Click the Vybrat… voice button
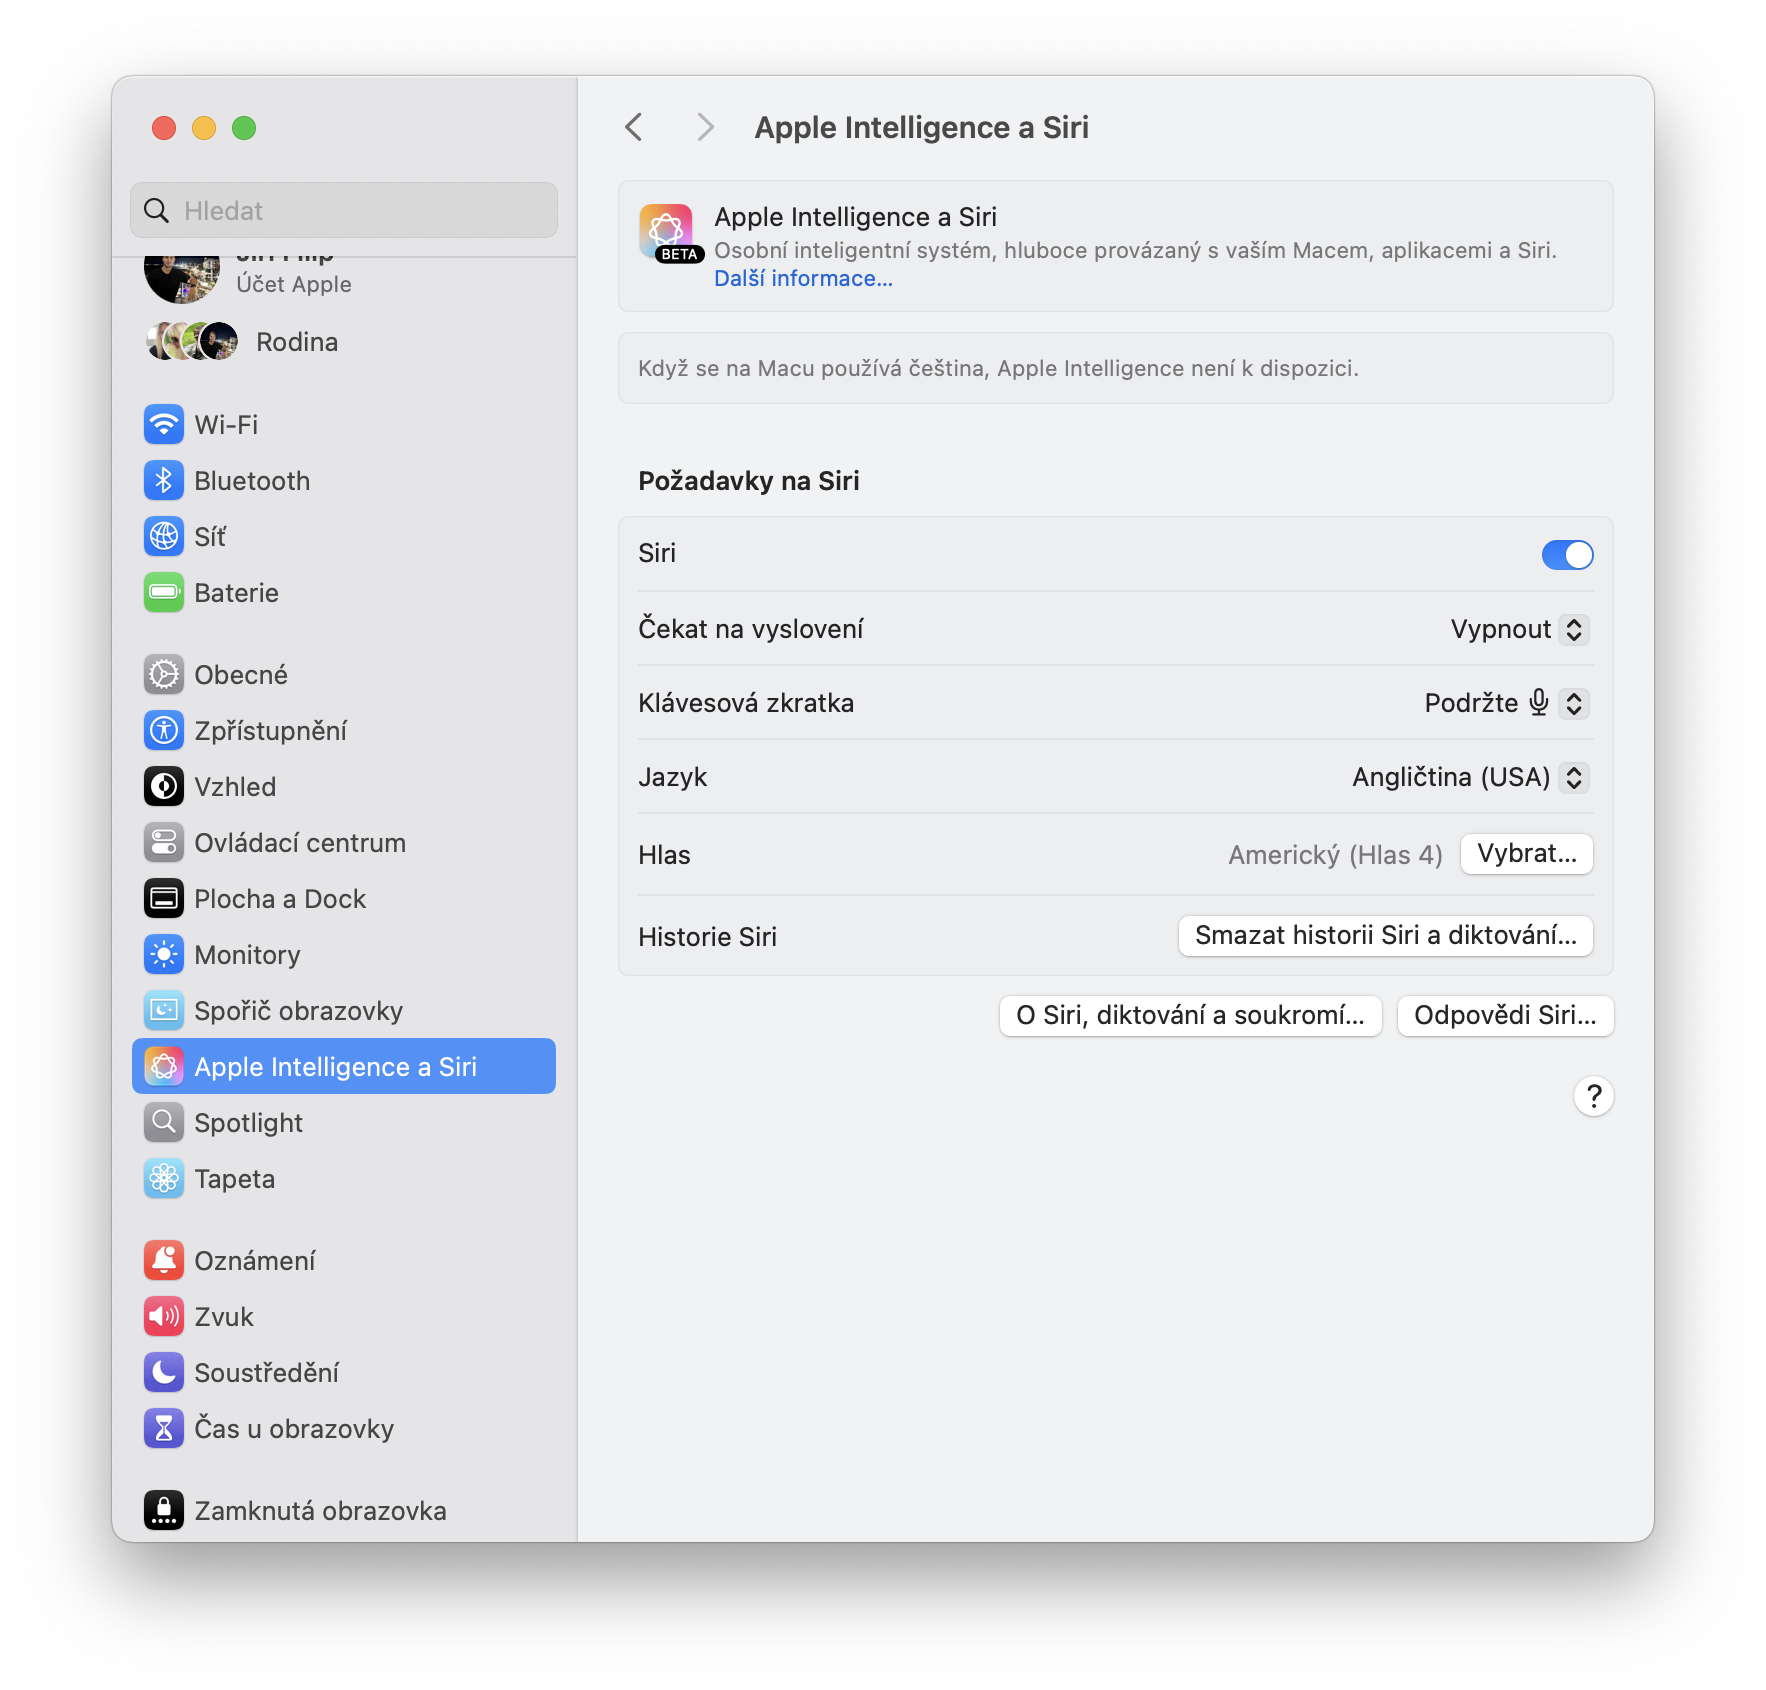The image size is (1766, 1690). point(1527,855)
